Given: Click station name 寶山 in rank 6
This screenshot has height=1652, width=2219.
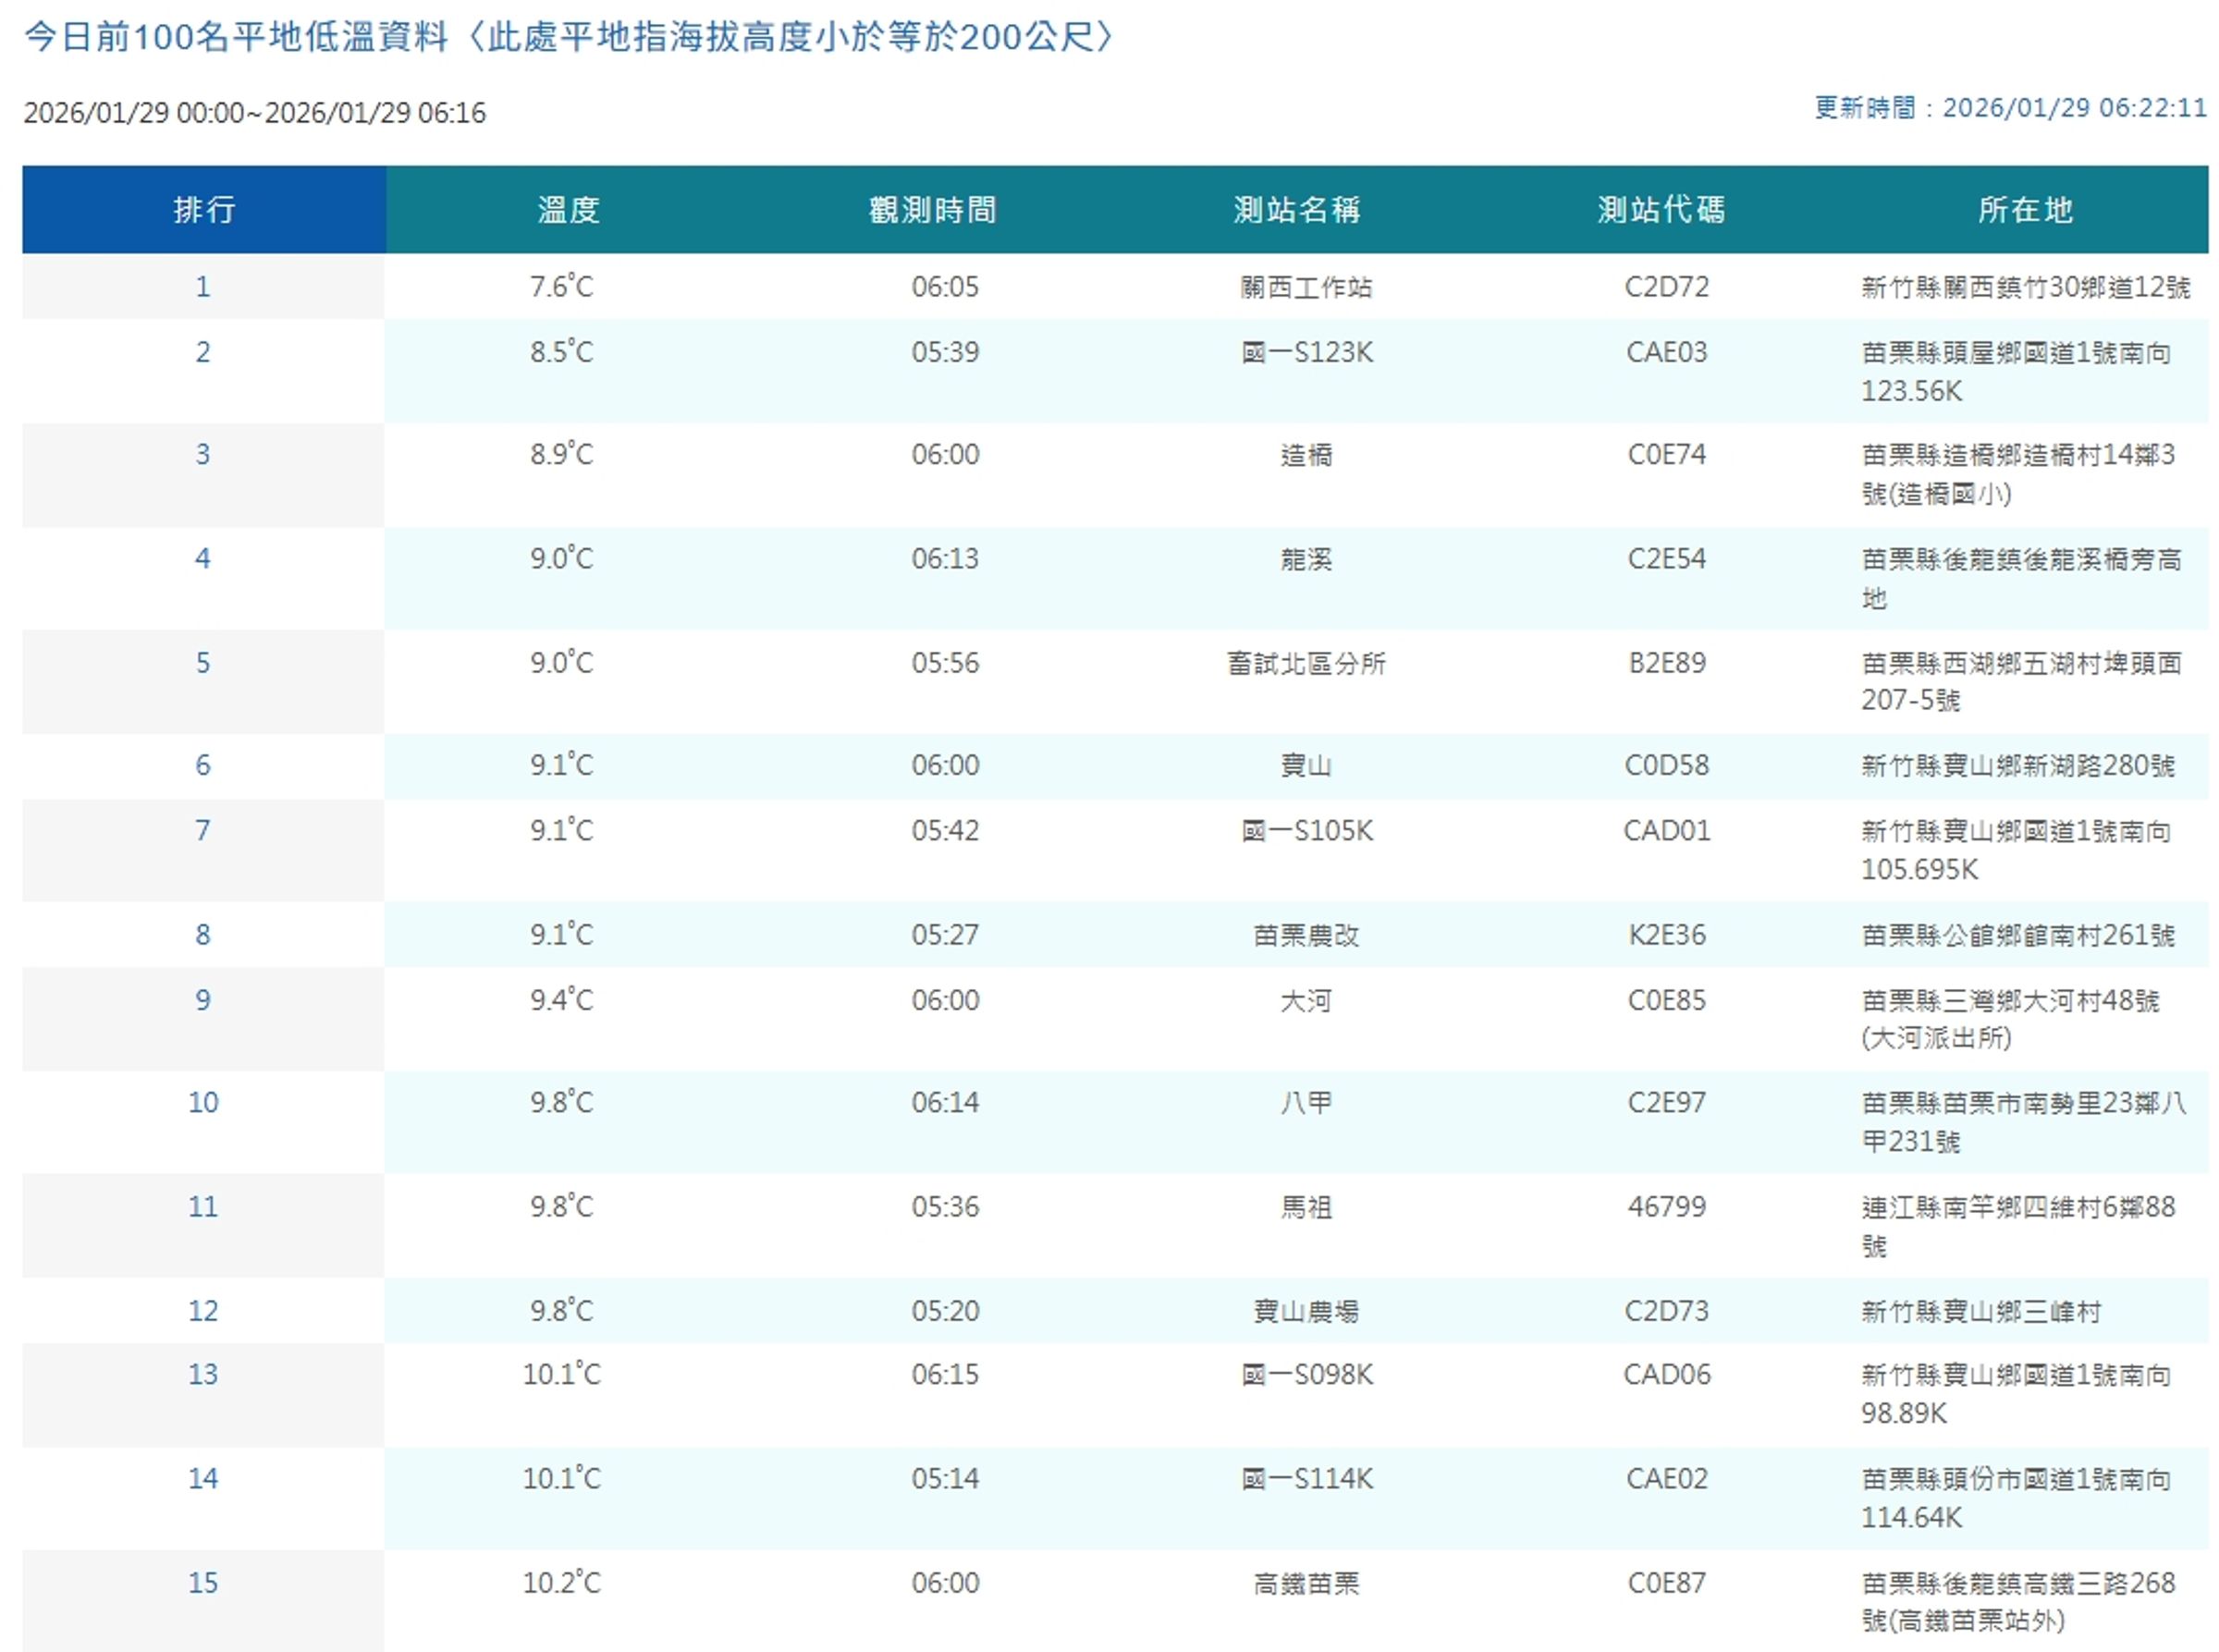Looking at the screenshot, I should (x=1306, y=766).
